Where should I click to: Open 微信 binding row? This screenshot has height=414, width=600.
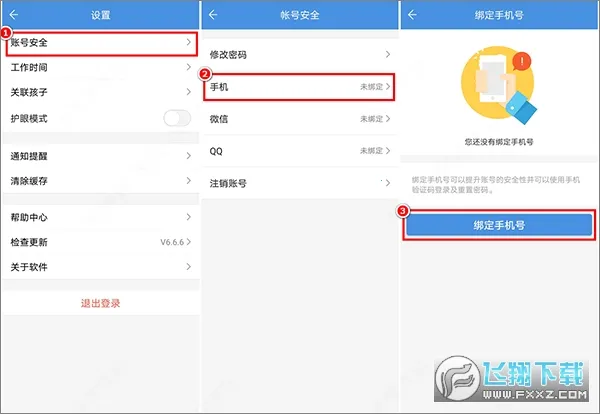pyautogui.click(x=300, y=119)
